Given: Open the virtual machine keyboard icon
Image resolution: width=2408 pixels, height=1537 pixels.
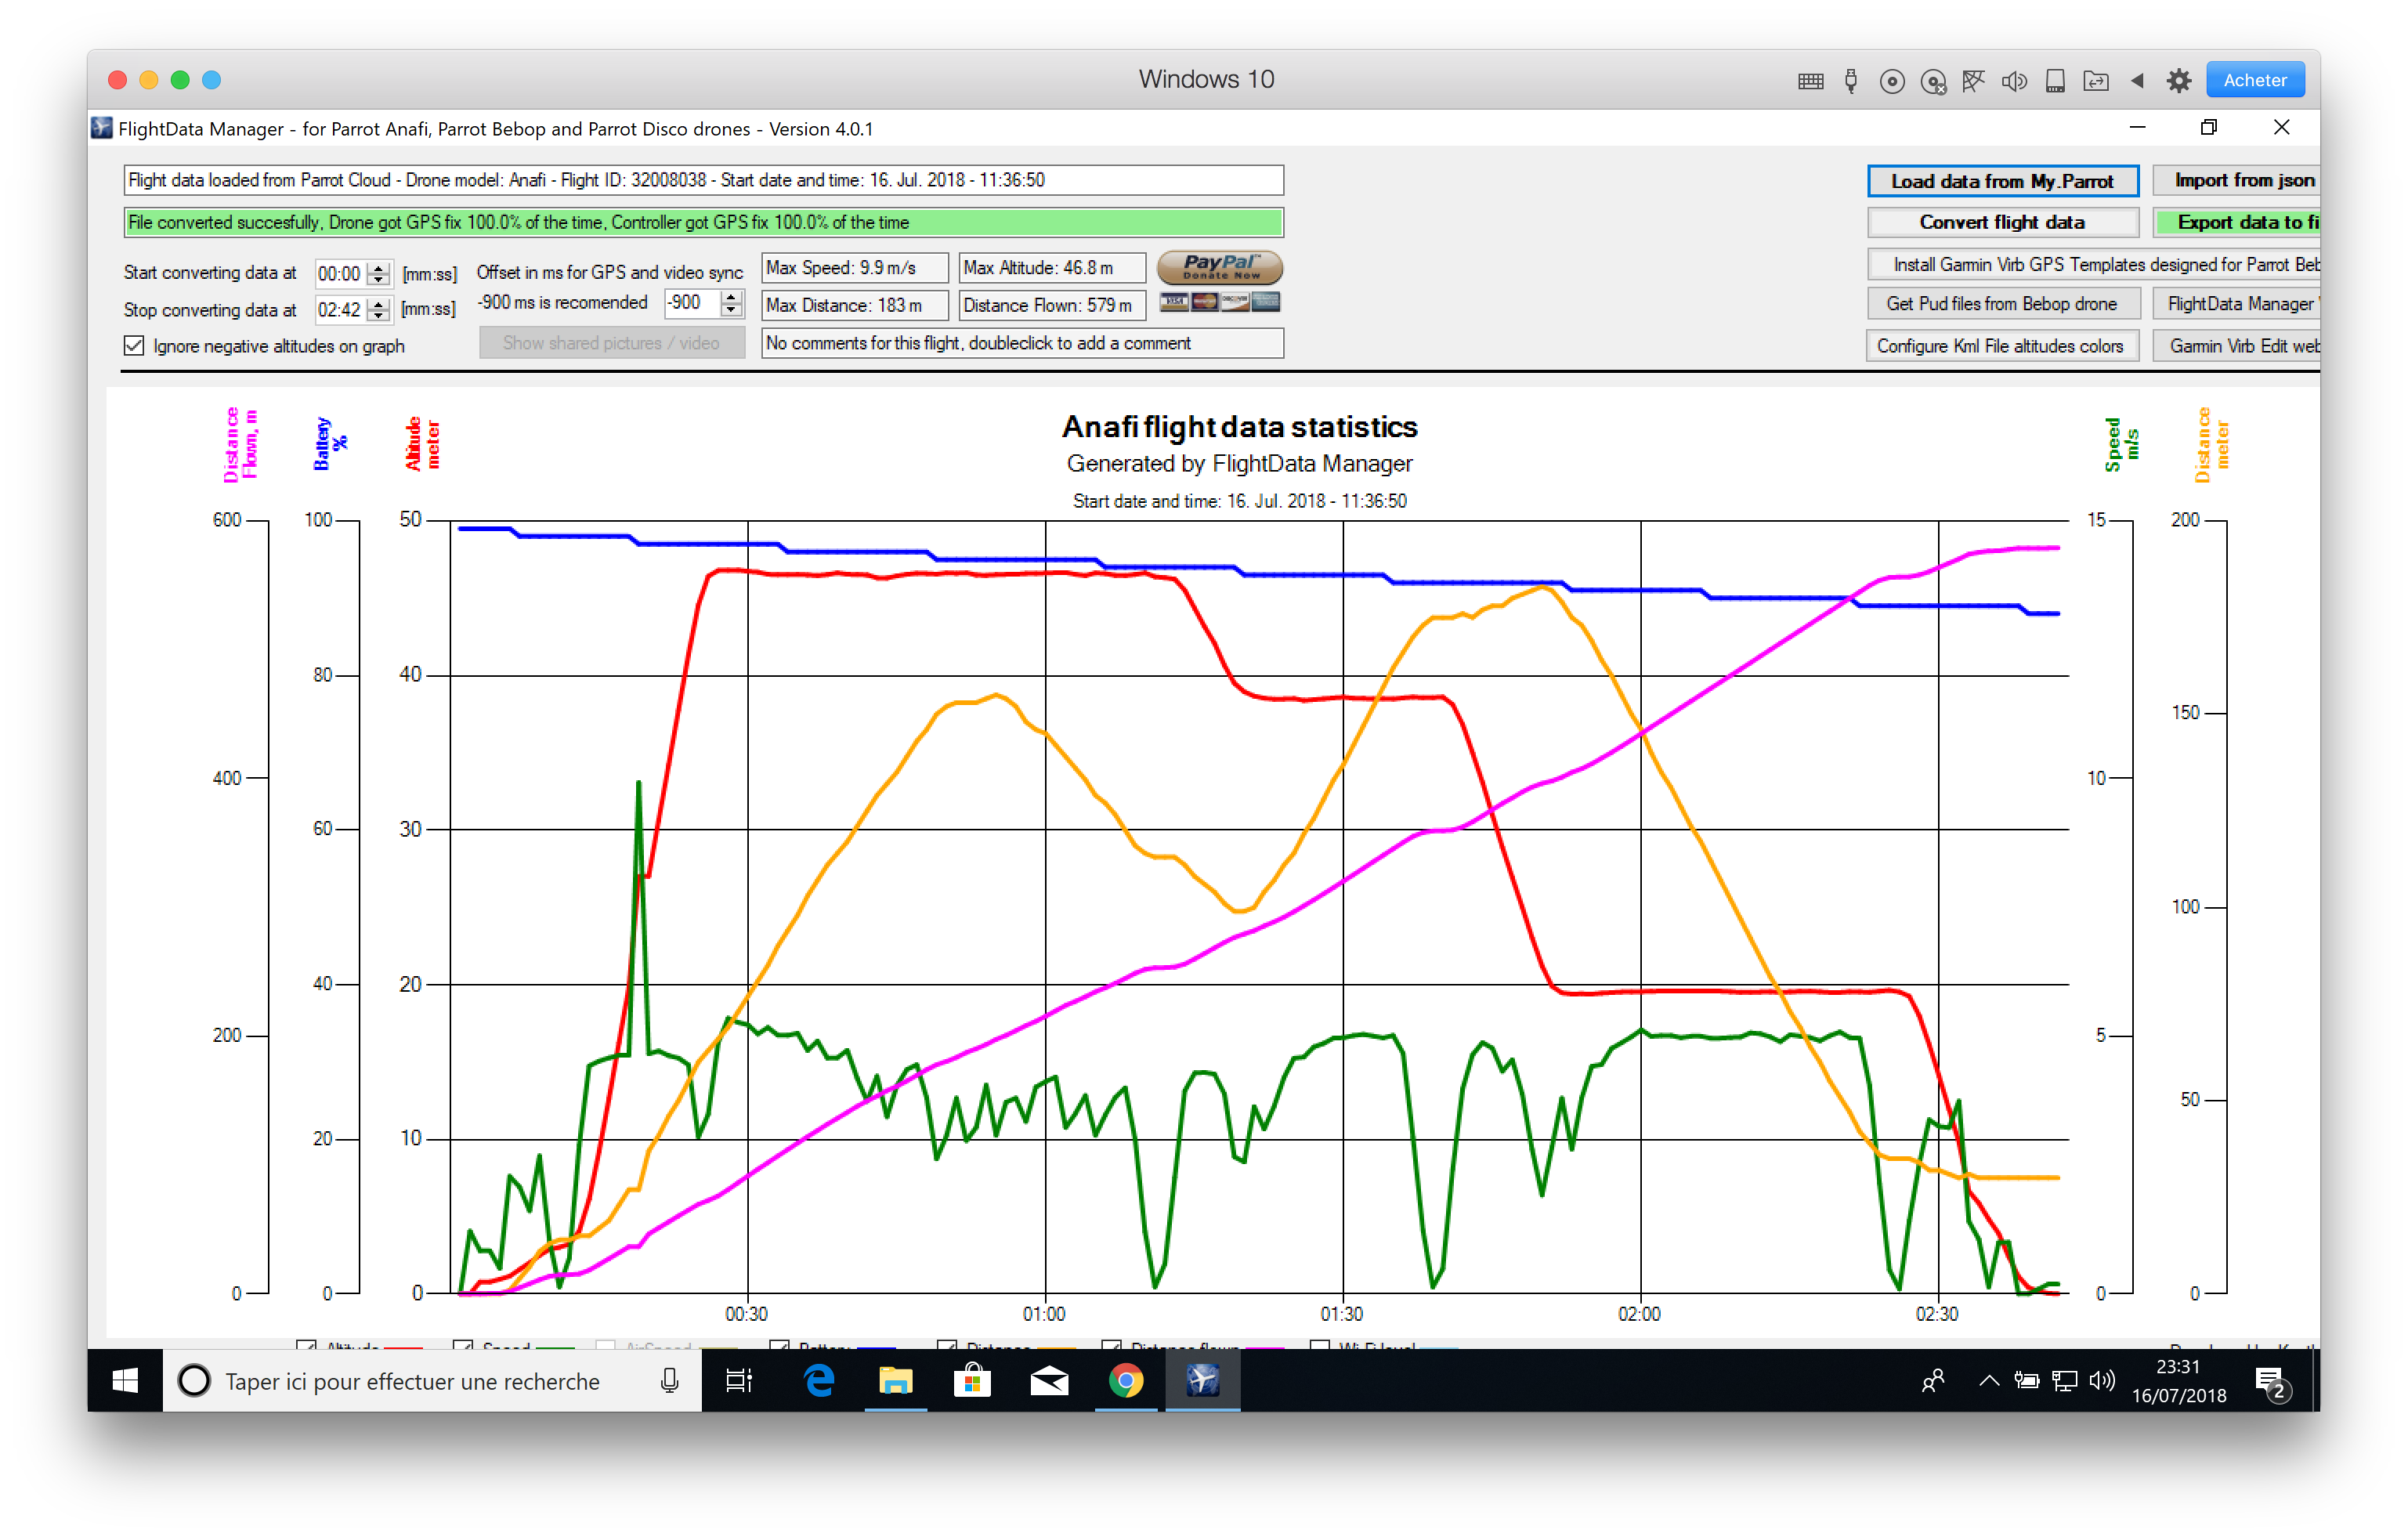Looking at the screenshot, I should tap(1810, 81).
